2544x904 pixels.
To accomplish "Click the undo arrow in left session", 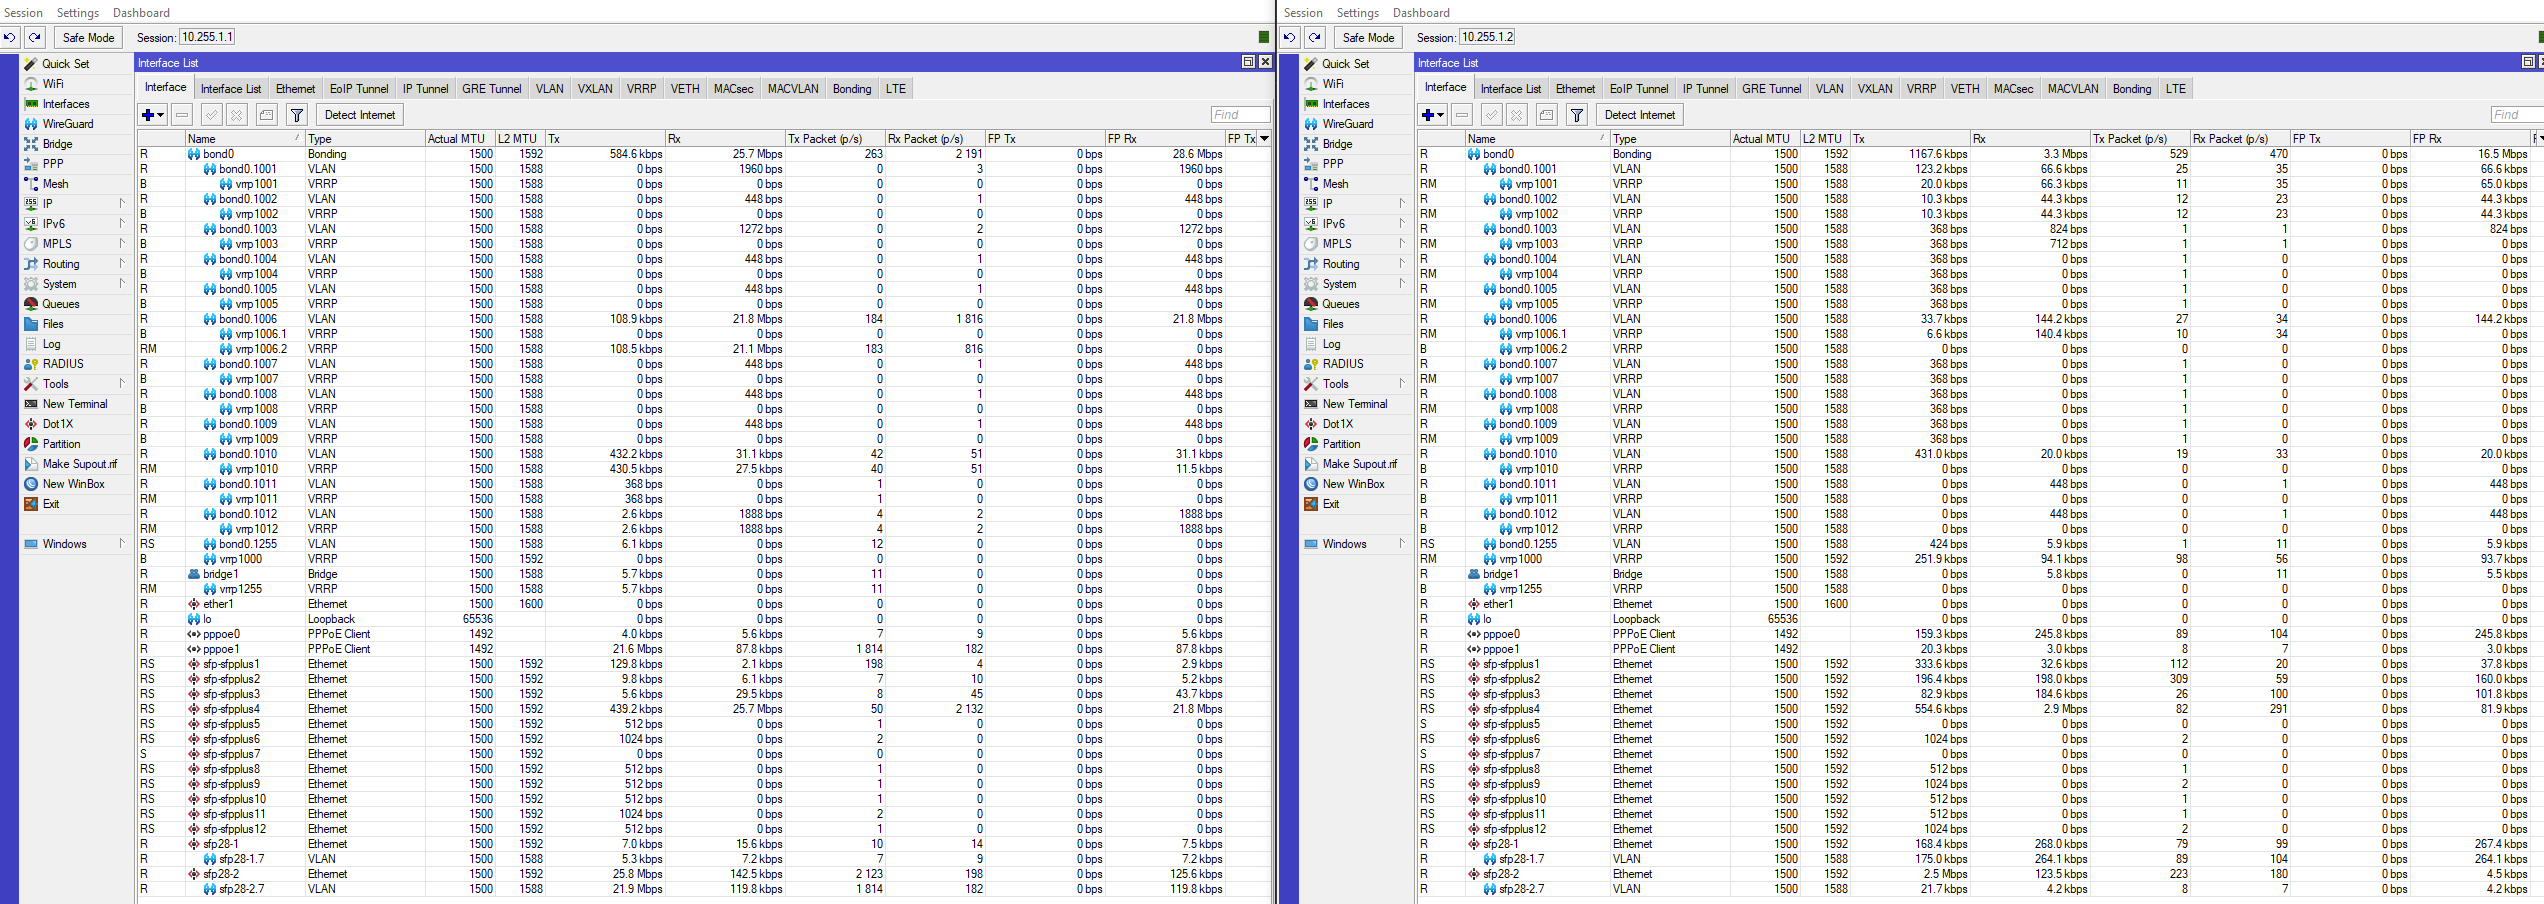I will 10,37.
